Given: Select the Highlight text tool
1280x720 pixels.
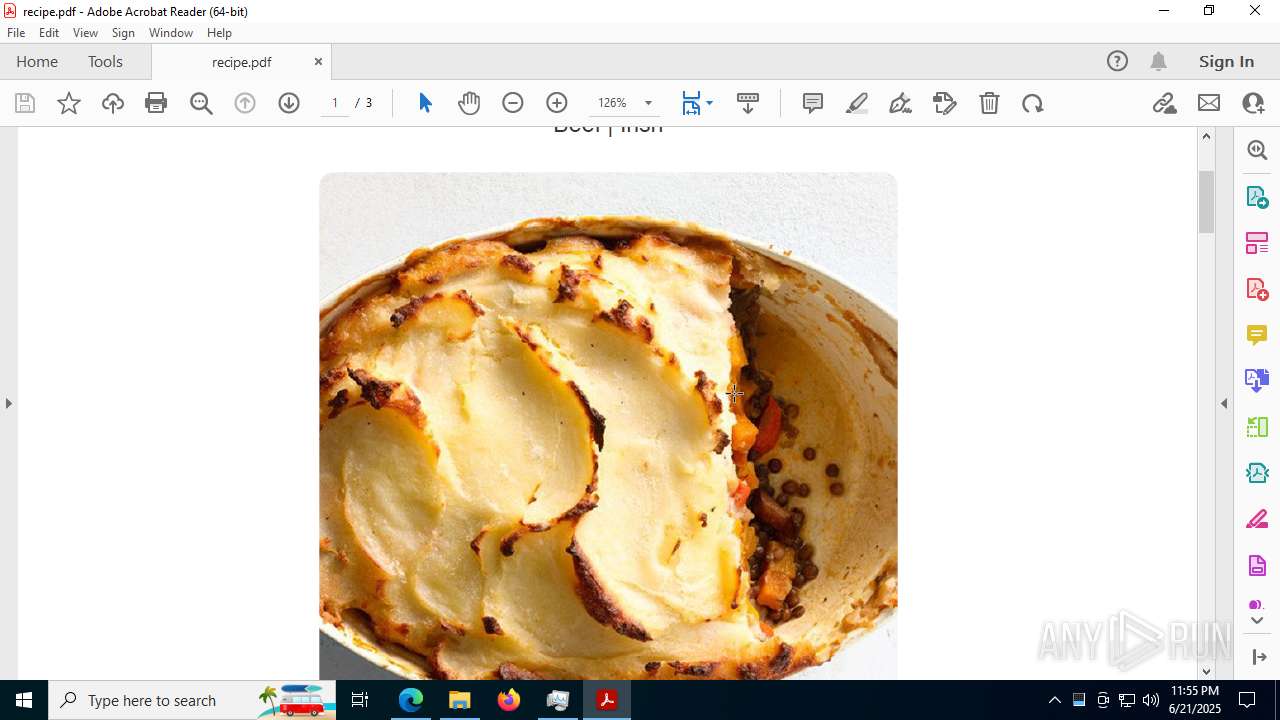Looking at the screenshot, I should click(857, 103).
